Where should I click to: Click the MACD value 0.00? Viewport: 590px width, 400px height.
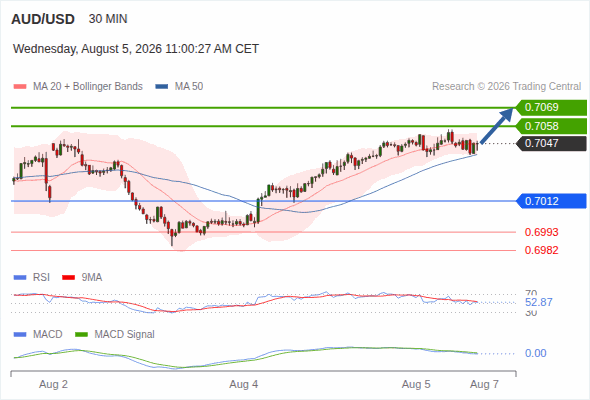coord(535,353)
